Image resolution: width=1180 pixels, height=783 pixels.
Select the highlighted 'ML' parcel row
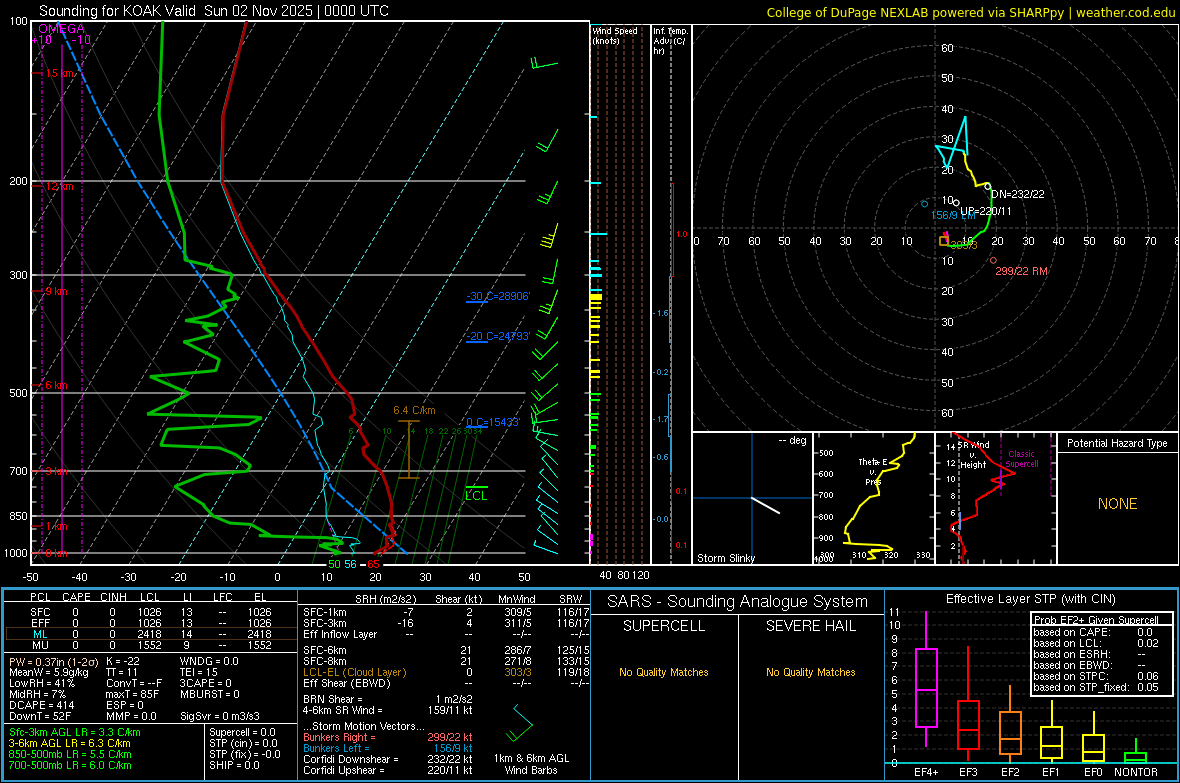point(151,635)
